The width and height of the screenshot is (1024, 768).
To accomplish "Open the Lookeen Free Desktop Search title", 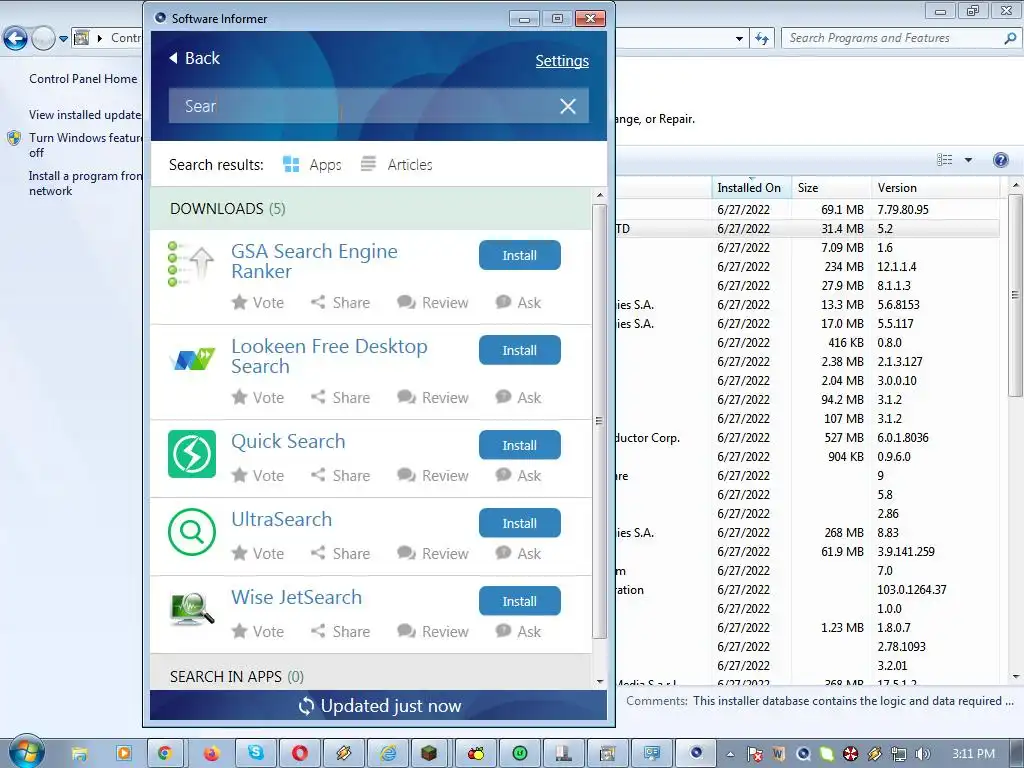I will (329, 356).
